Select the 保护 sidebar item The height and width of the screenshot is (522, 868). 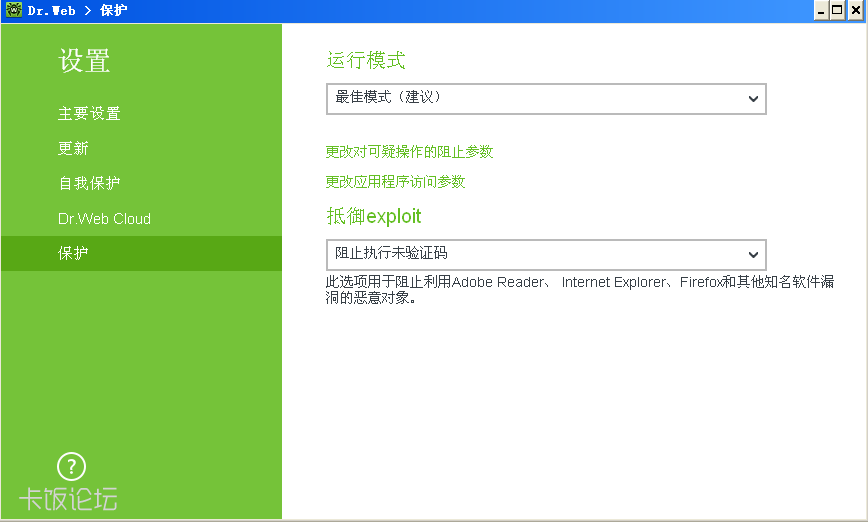point(141,254)
